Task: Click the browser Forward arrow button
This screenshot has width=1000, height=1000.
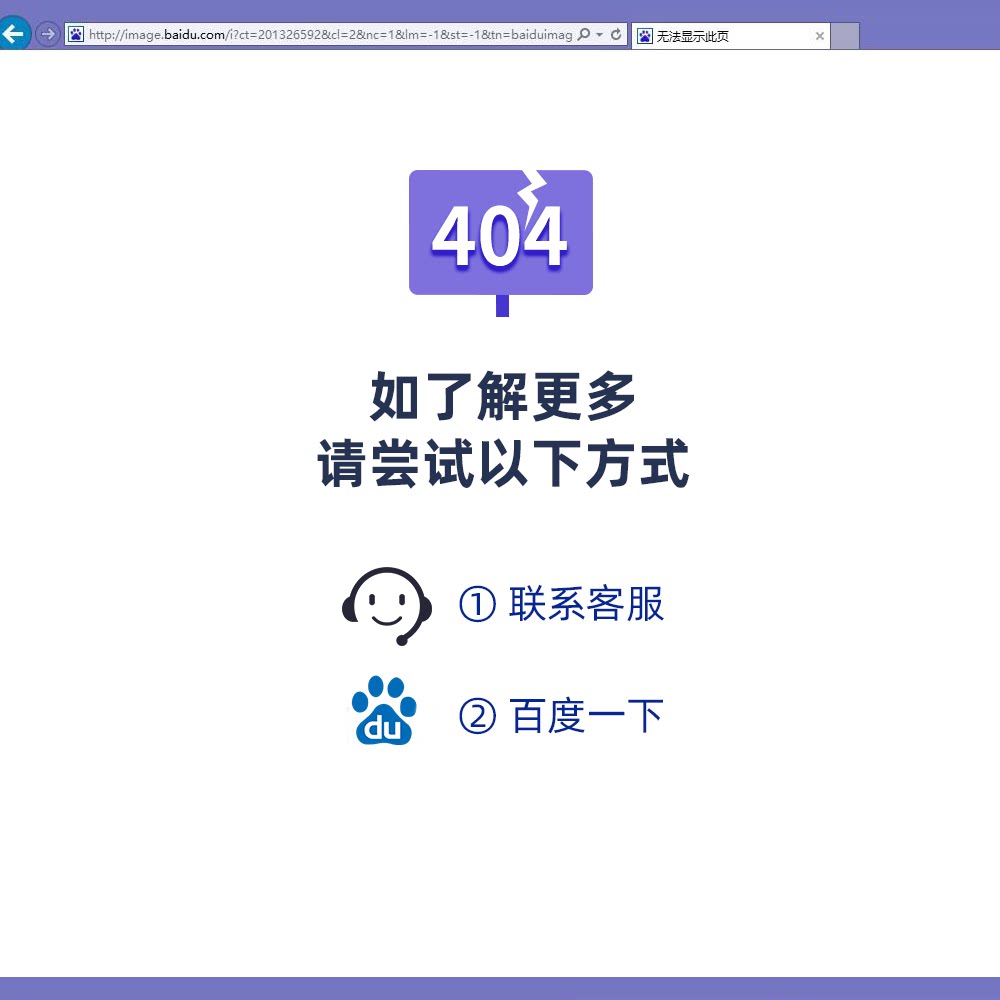Action: pyautogui.click(x=47, y=35)
